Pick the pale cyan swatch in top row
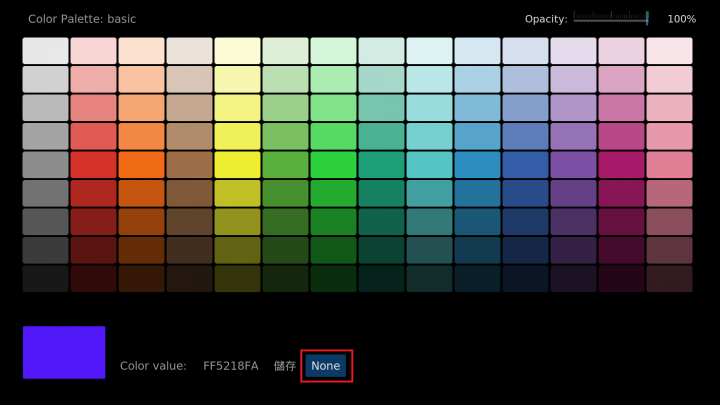720x405 pixels. [429, 51]
